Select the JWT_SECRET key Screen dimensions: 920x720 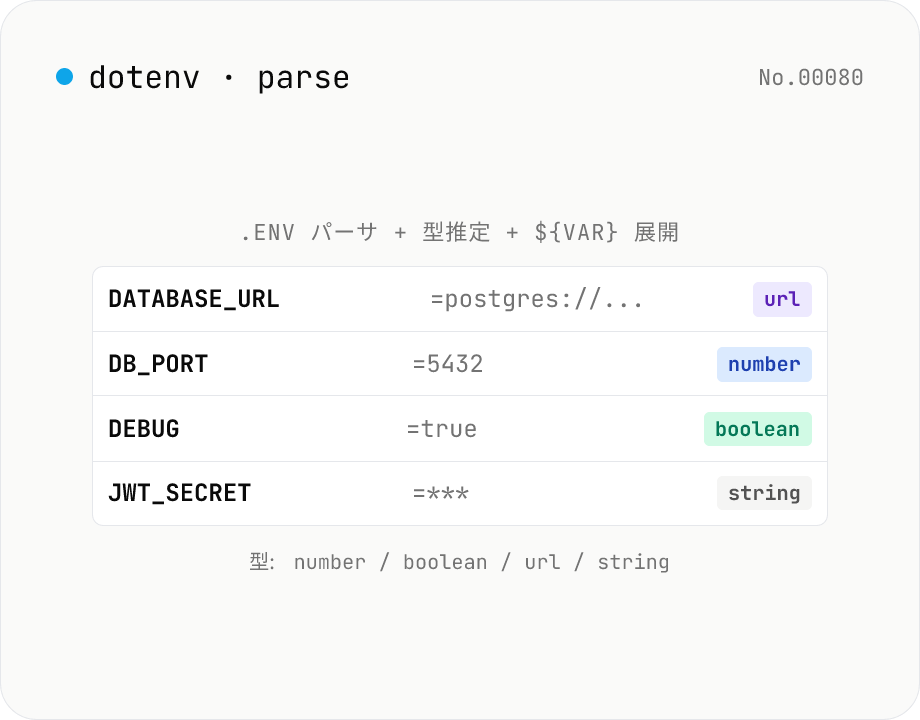click(x=180, y=493)
